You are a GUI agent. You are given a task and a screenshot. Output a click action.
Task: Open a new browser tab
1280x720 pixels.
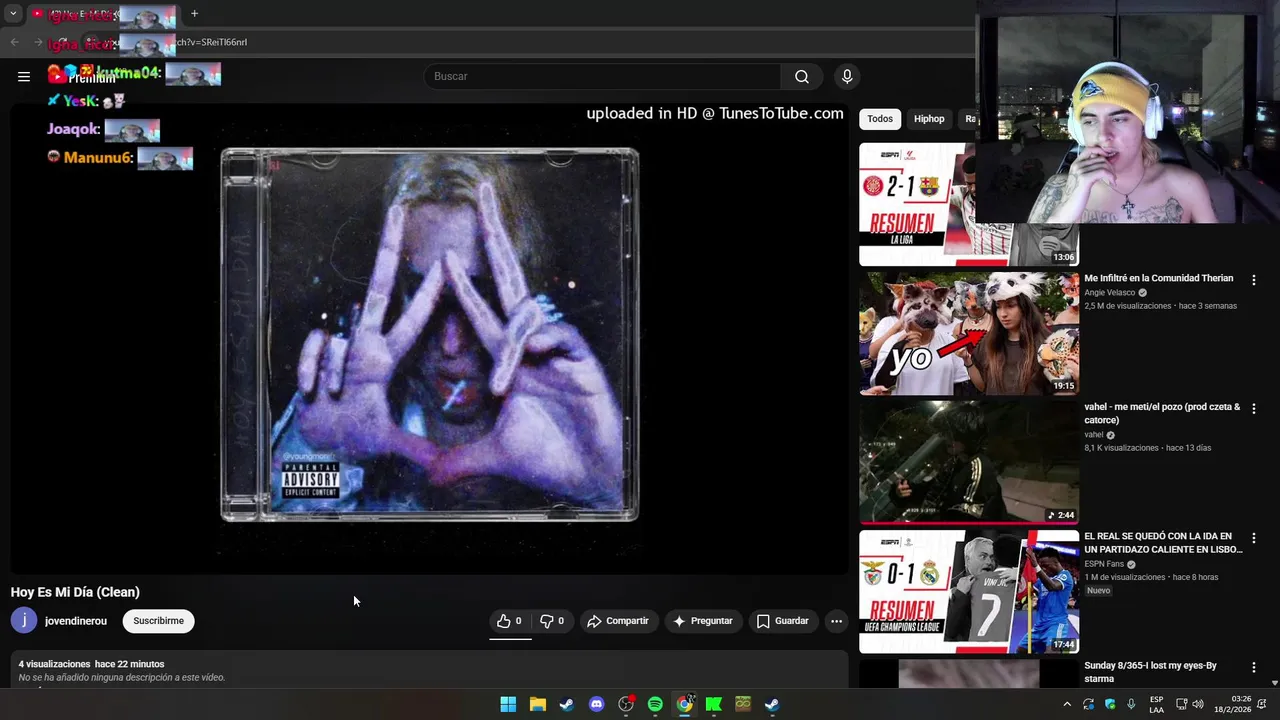tap(194, 14)
